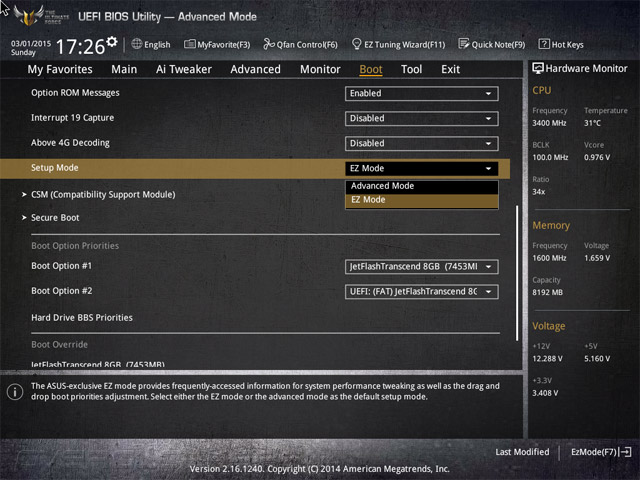Click the info icon beside help text
The image size is (640, 480).
tap(15, 392)
